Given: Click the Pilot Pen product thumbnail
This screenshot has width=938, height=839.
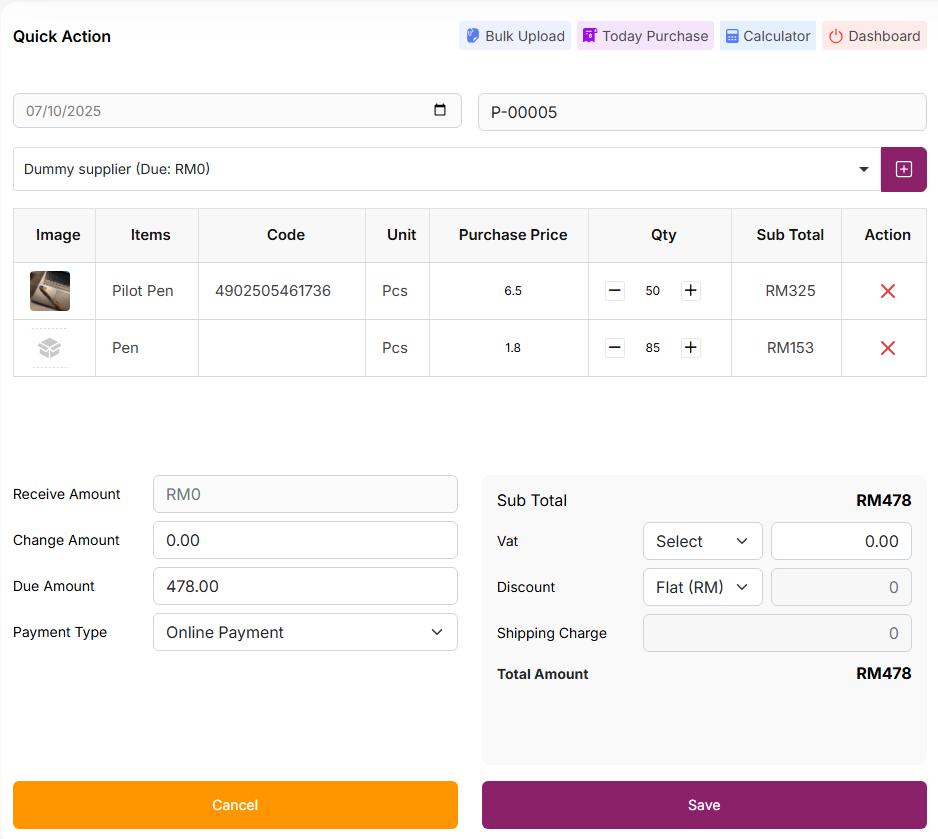Looking at the screenshot, I should pyautogui.click(x=50, y=291).
